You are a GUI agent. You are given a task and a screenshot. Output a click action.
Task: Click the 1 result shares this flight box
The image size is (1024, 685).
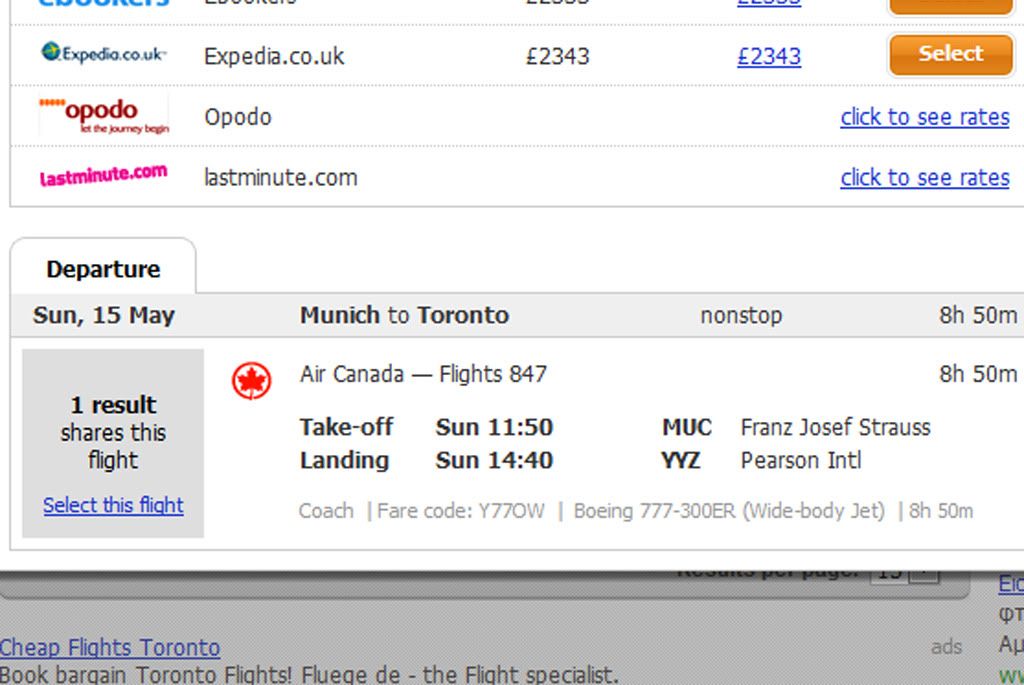tap(113, 443)
